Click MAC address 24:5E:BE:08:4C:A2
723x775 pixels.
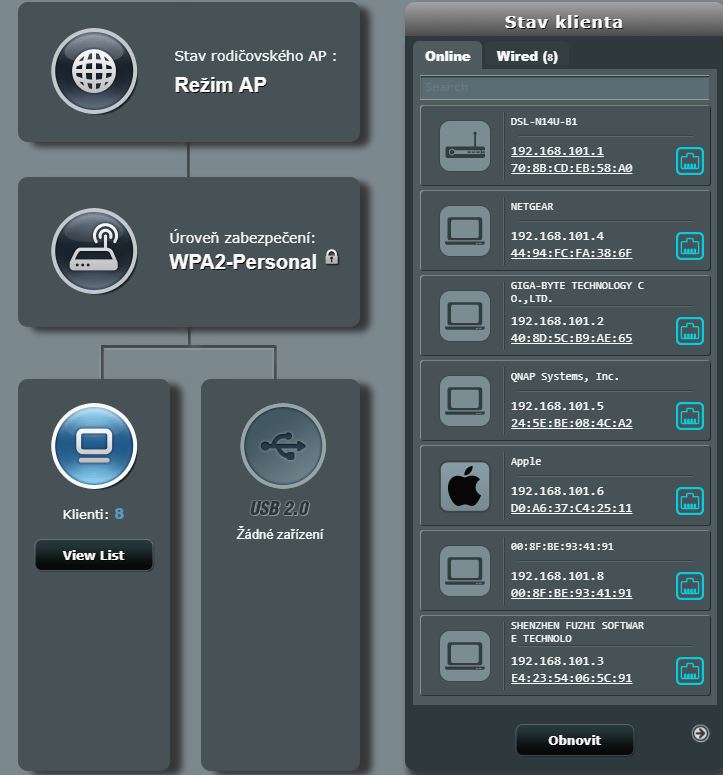pyautogui.click(x=571, y=423)
